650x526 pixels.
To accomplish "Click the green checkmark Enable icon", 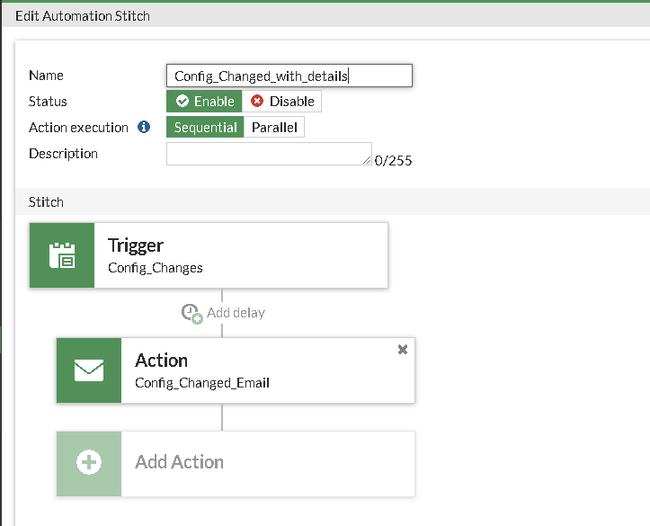I will tap(182, 101).
